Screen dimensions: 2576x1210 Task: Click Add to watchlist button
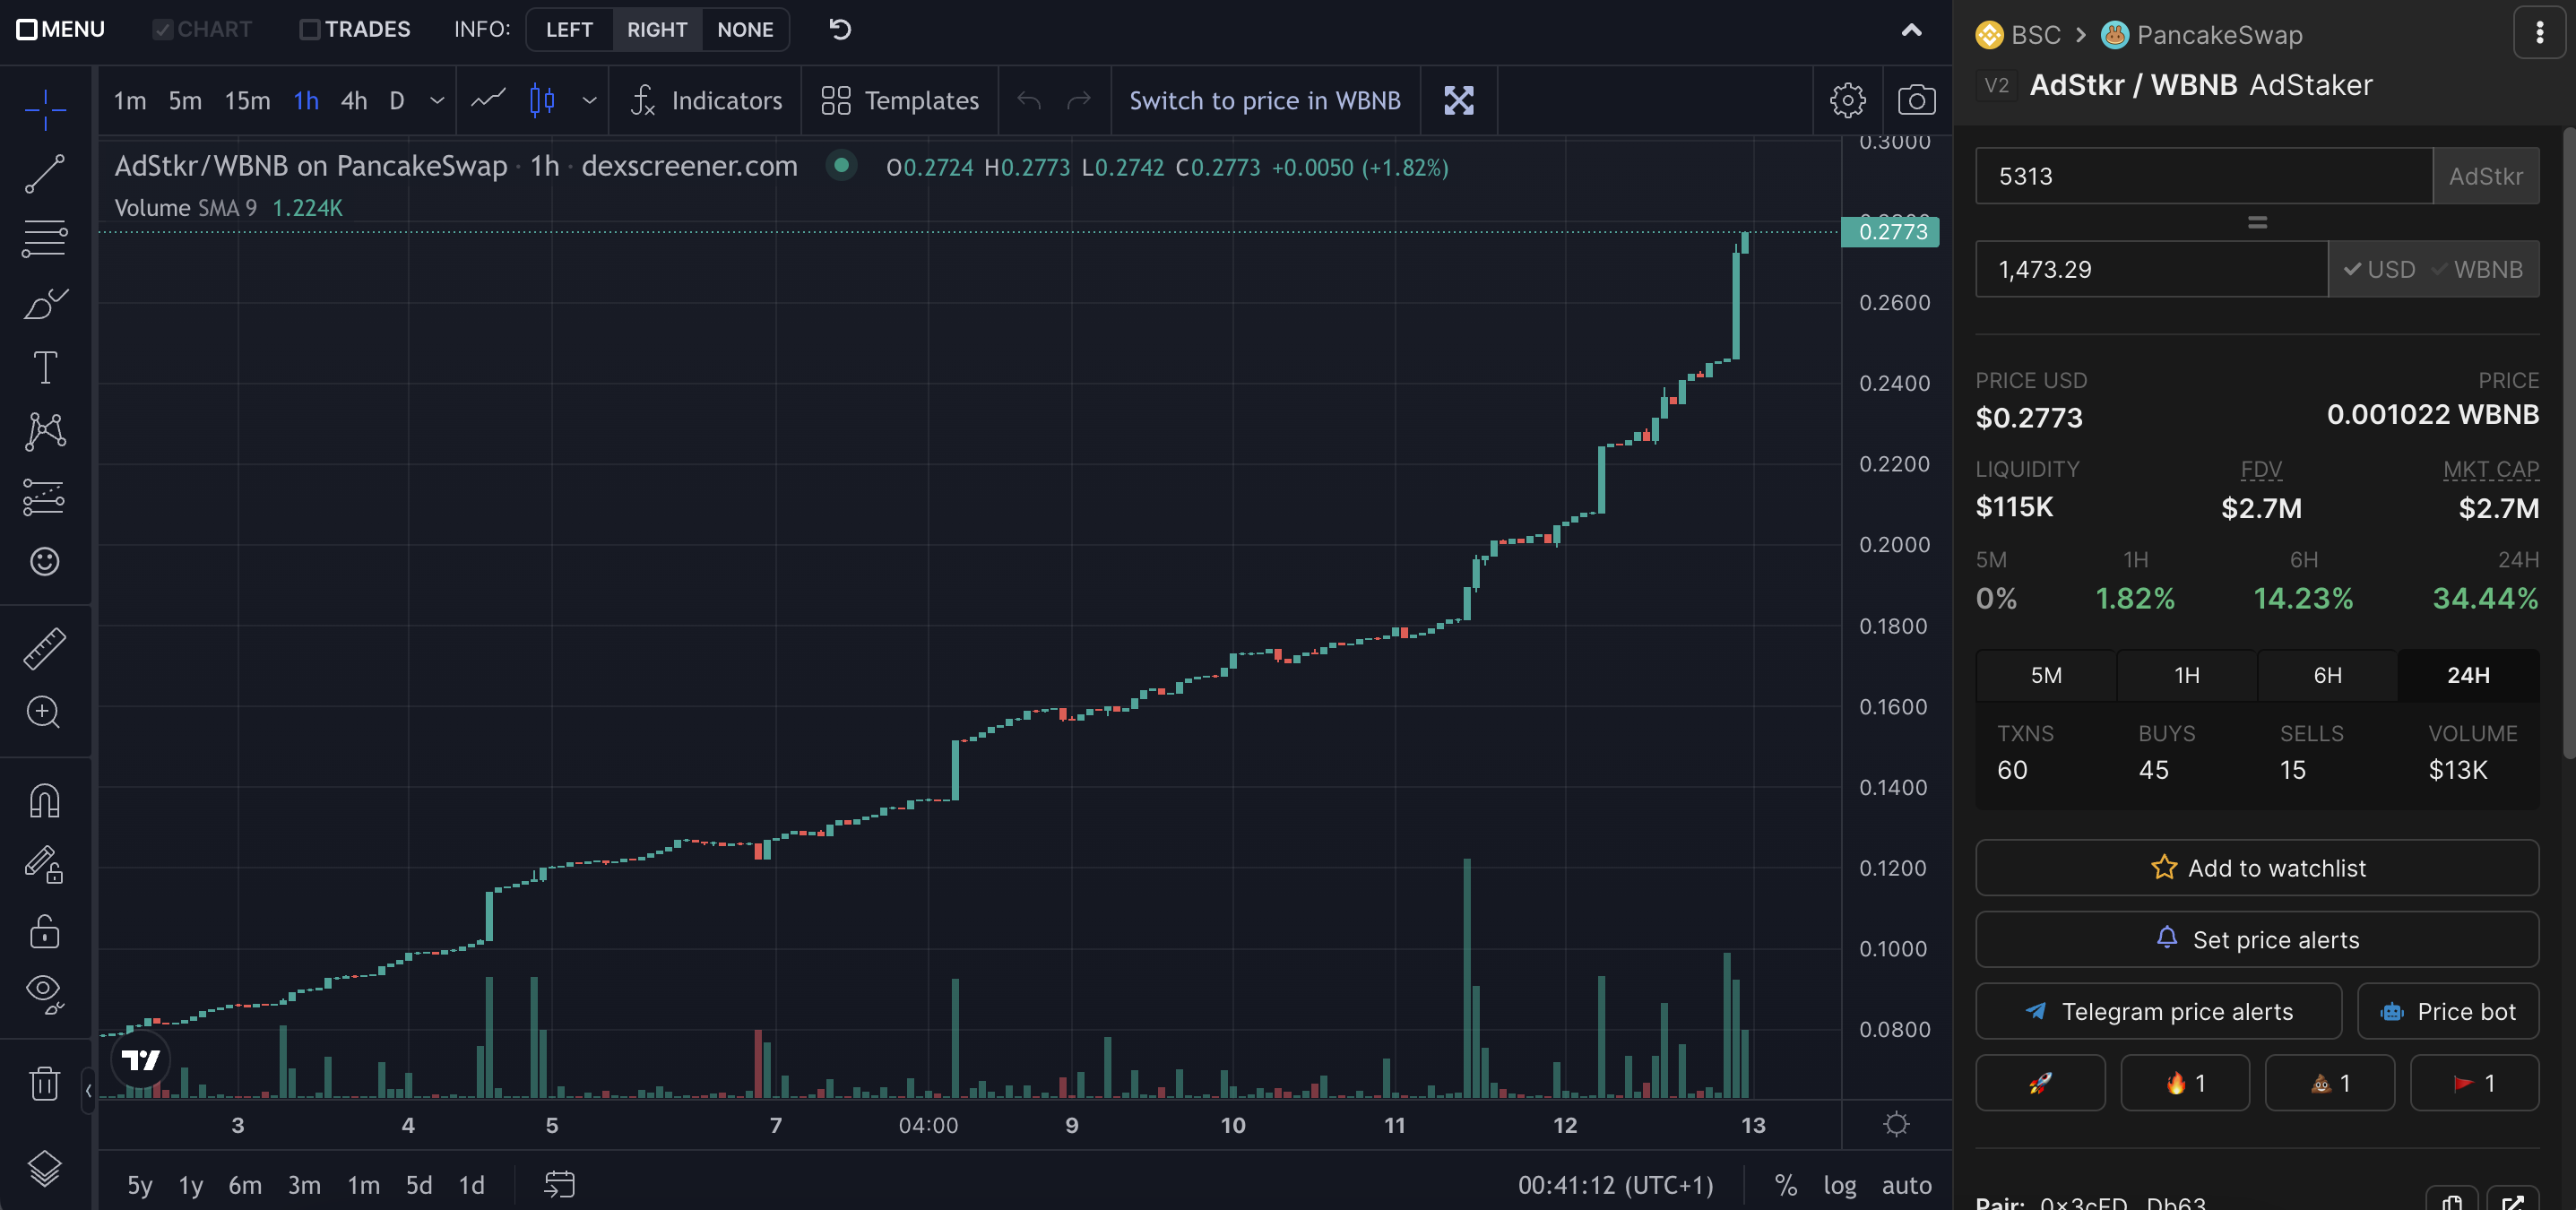coord(2256,867)
